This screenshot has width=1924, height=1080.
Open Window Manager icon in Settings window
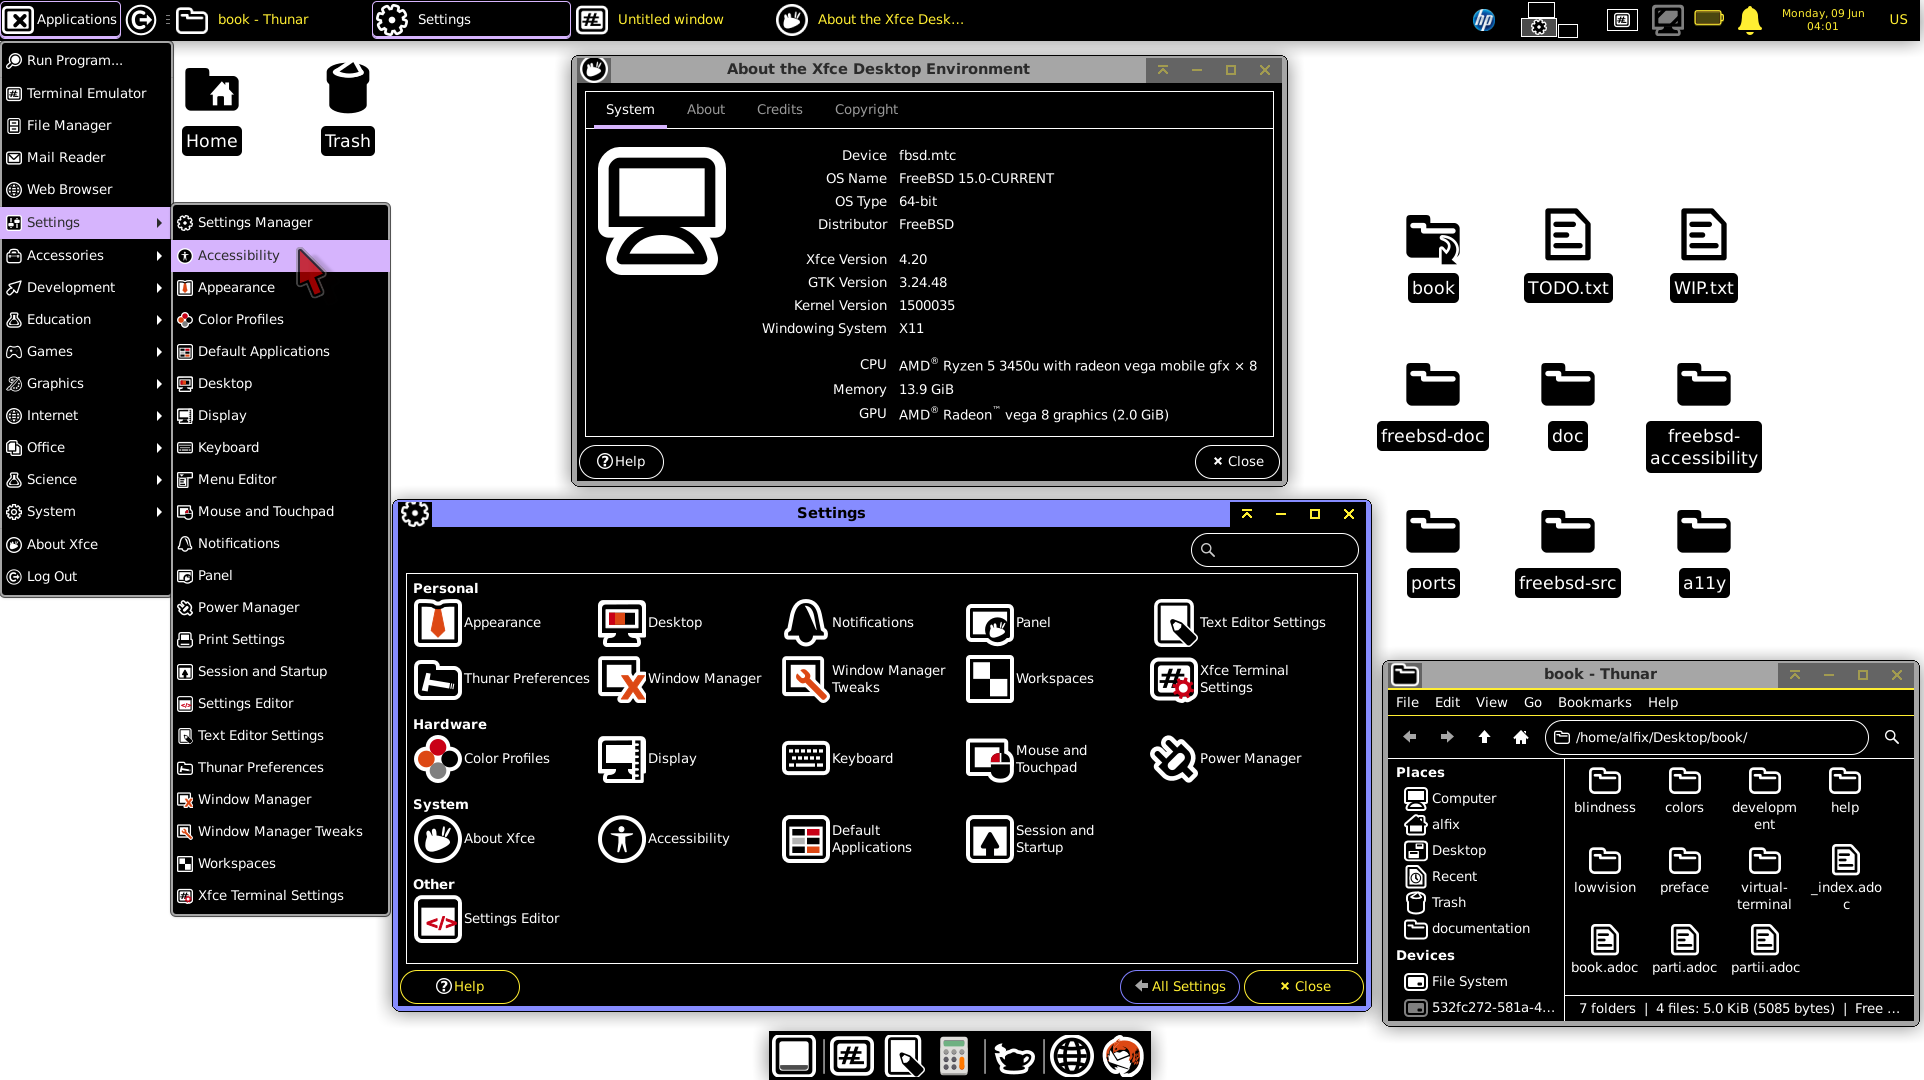[x=622, y=678]
